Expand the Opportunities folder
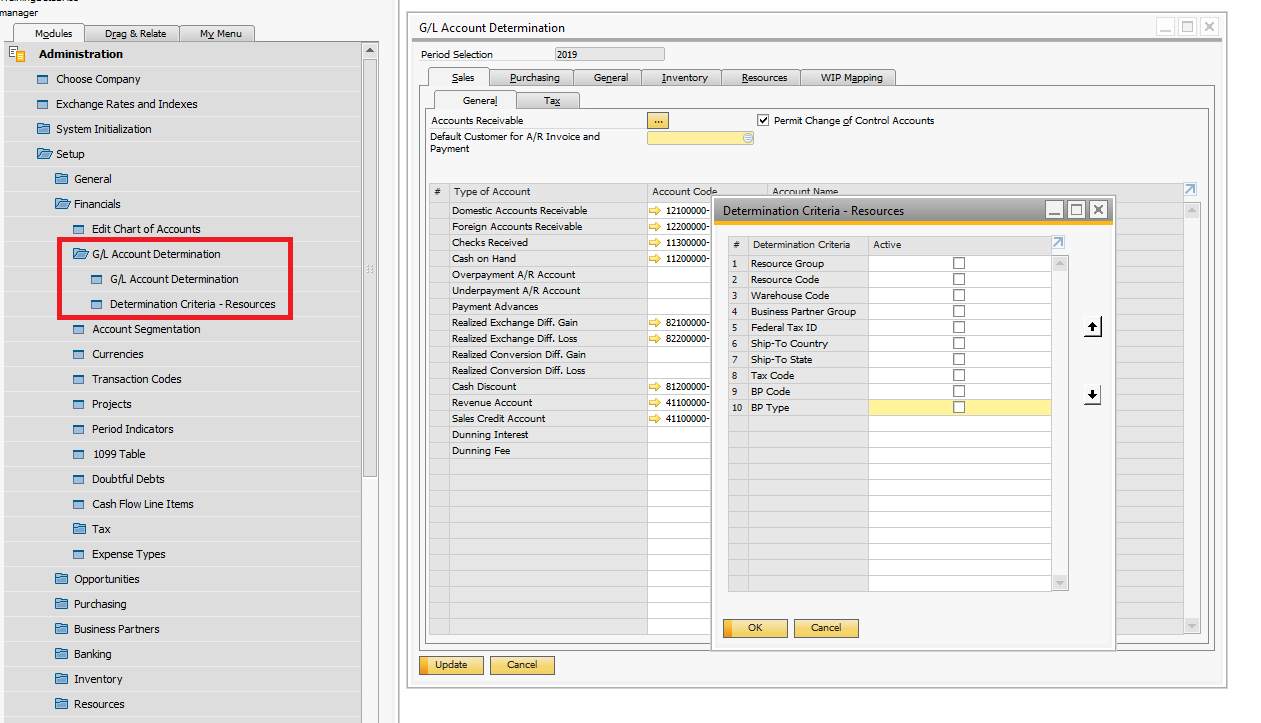The image size is (1261, 723). (x=62, y=579)
